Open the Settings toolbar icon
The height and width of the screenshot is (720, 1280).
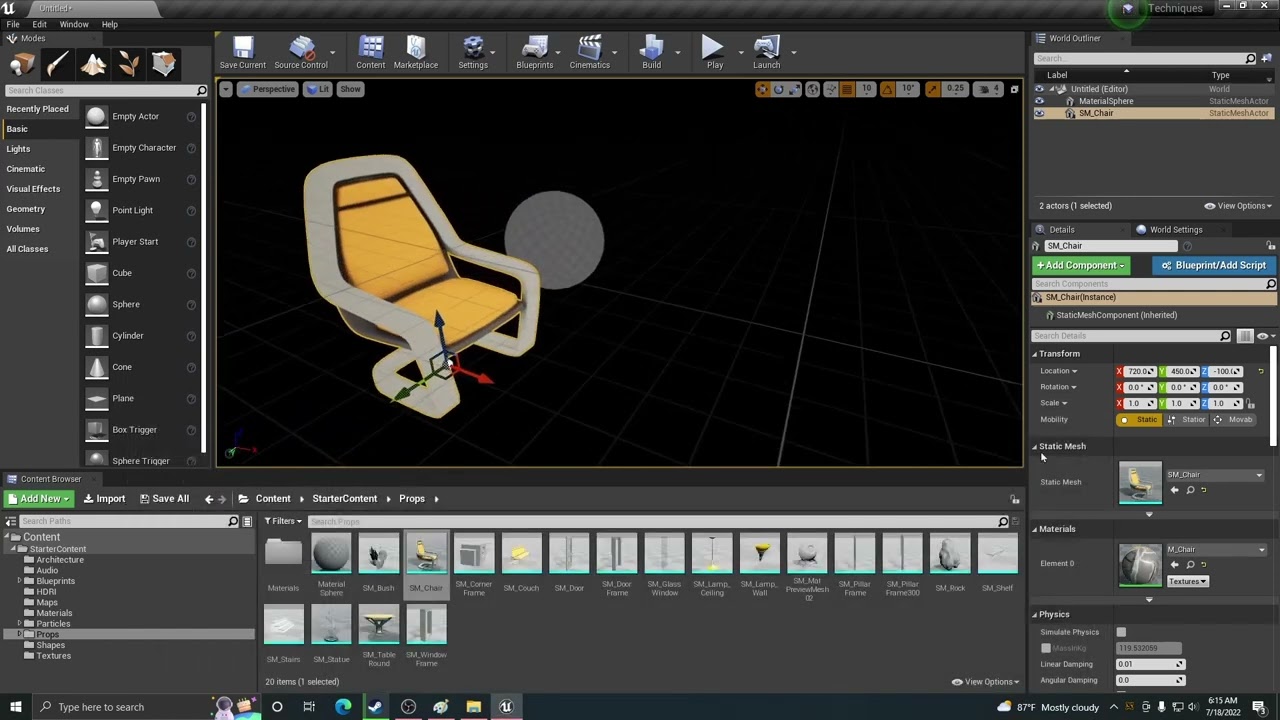click(x=473, y=53)
